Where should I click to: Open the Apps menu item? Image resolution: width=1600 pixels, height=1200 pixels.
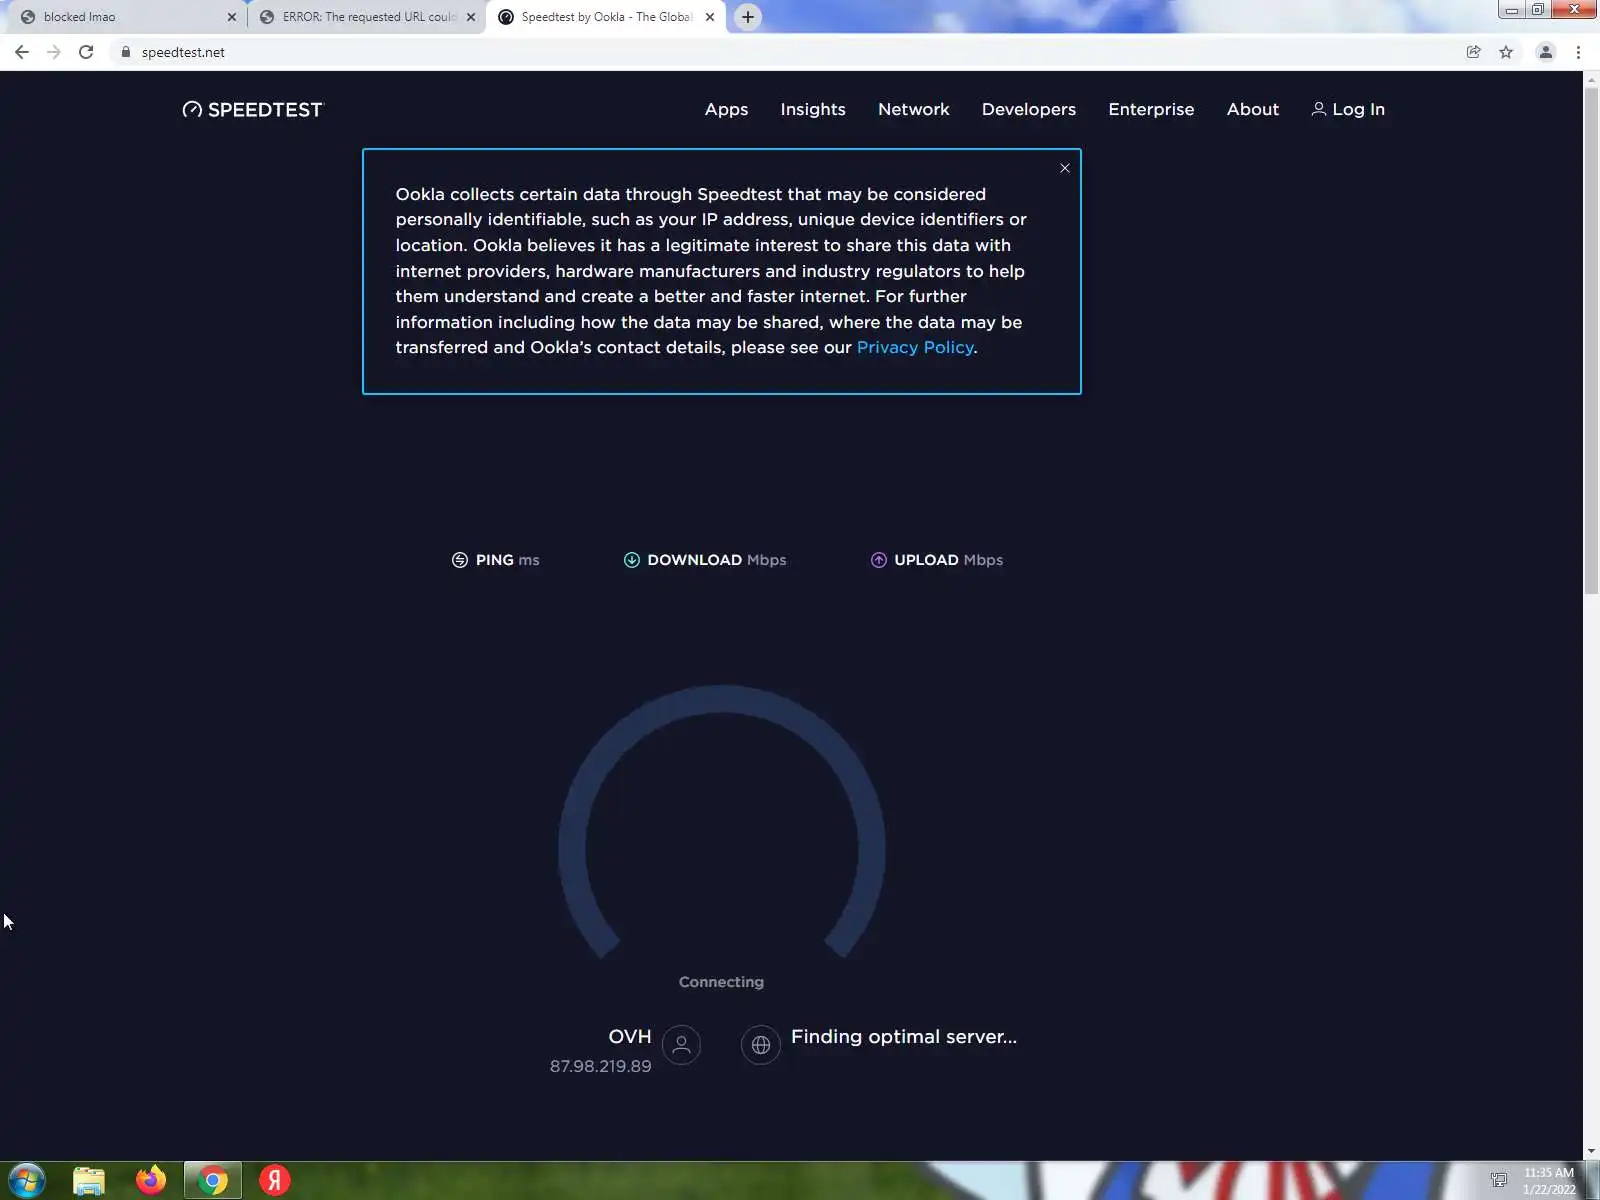(x=726, y=110)
